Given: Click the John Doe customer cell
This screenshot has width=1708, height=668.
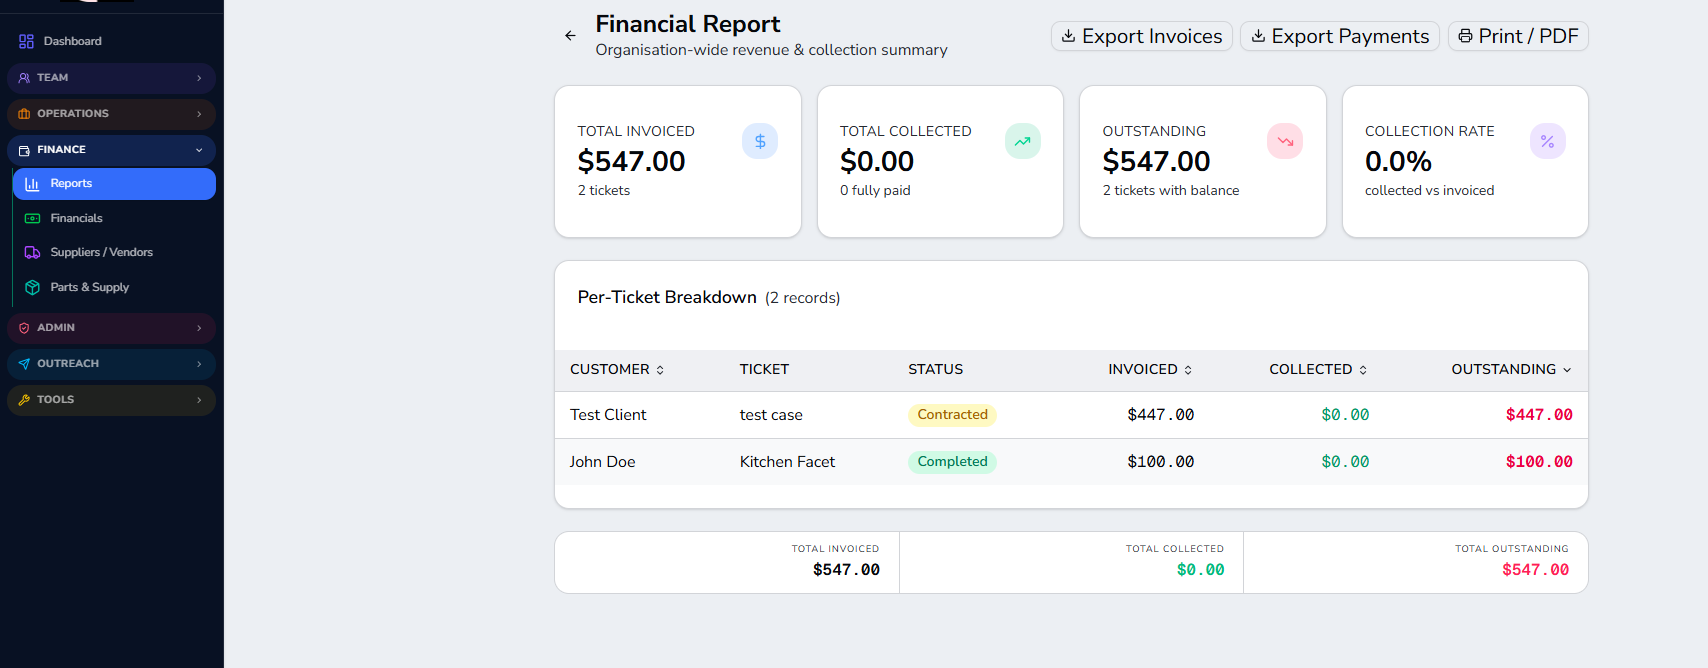Looking at the screenshot, I should (602, 462).
